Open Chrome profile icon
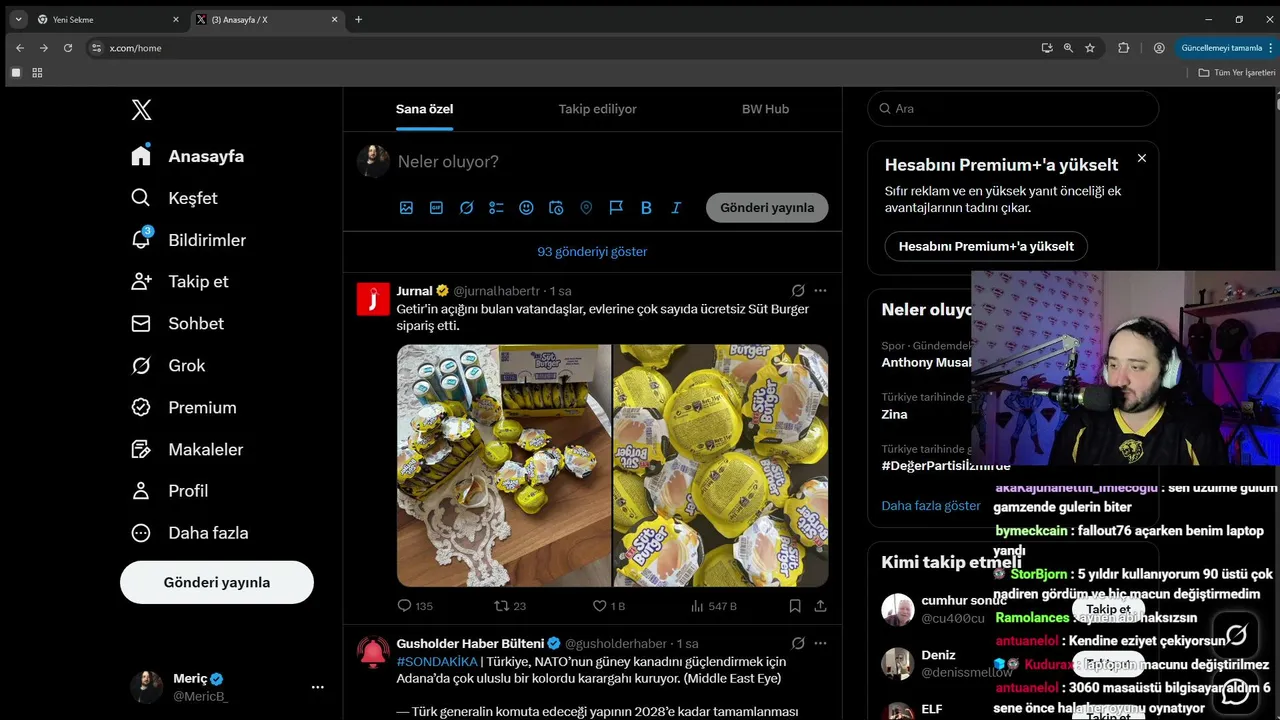This screenshot has height=720, width=1280. tap(1159, 48)
